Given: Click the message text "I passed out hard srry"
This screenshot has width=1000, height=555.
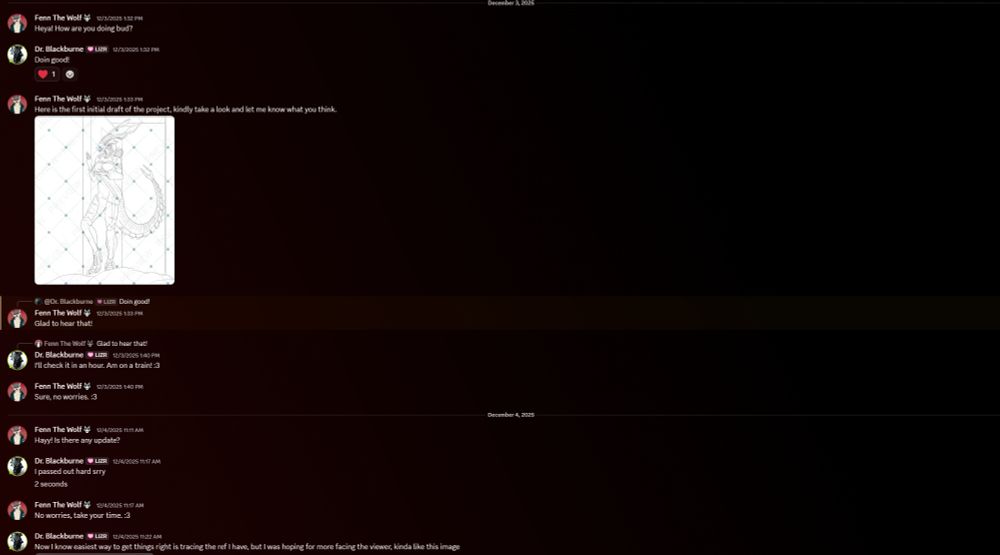Looking at the screenshot, I should coord(70,471).
